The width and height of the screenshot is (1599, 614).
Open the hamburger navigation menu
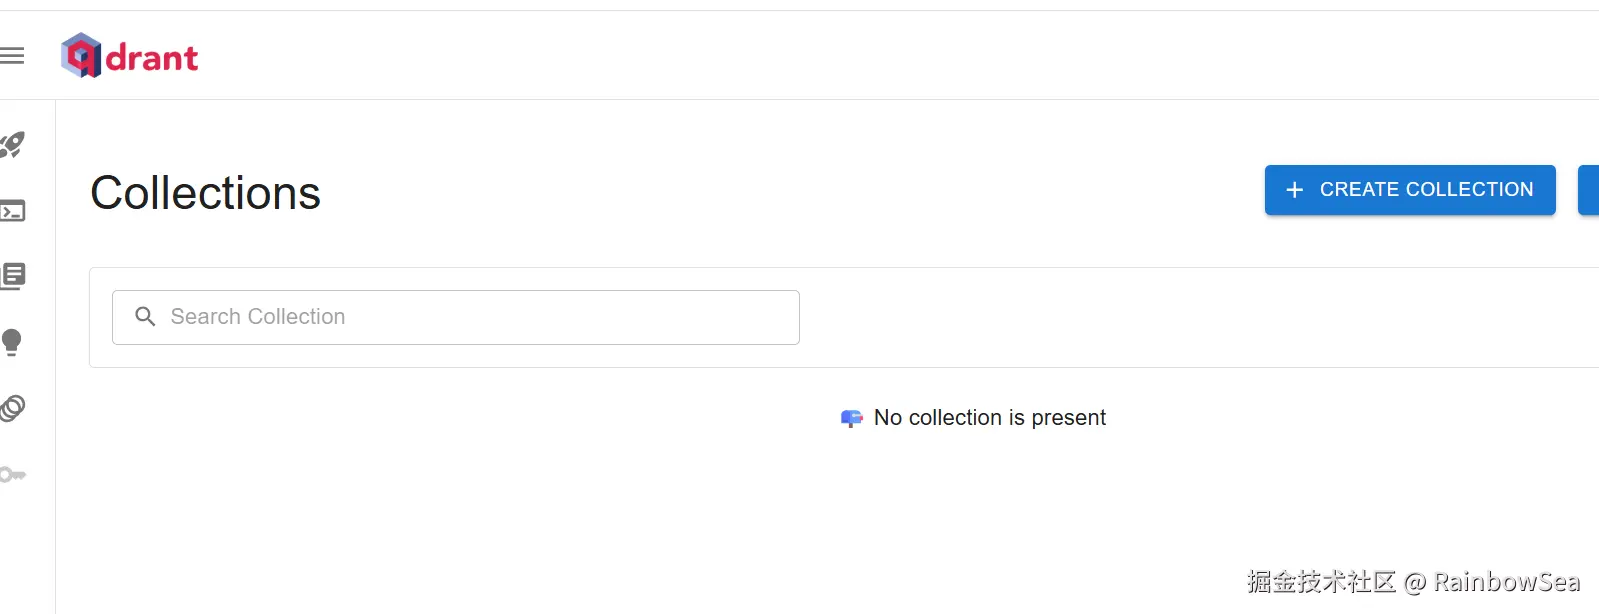(x=12, y=56)
